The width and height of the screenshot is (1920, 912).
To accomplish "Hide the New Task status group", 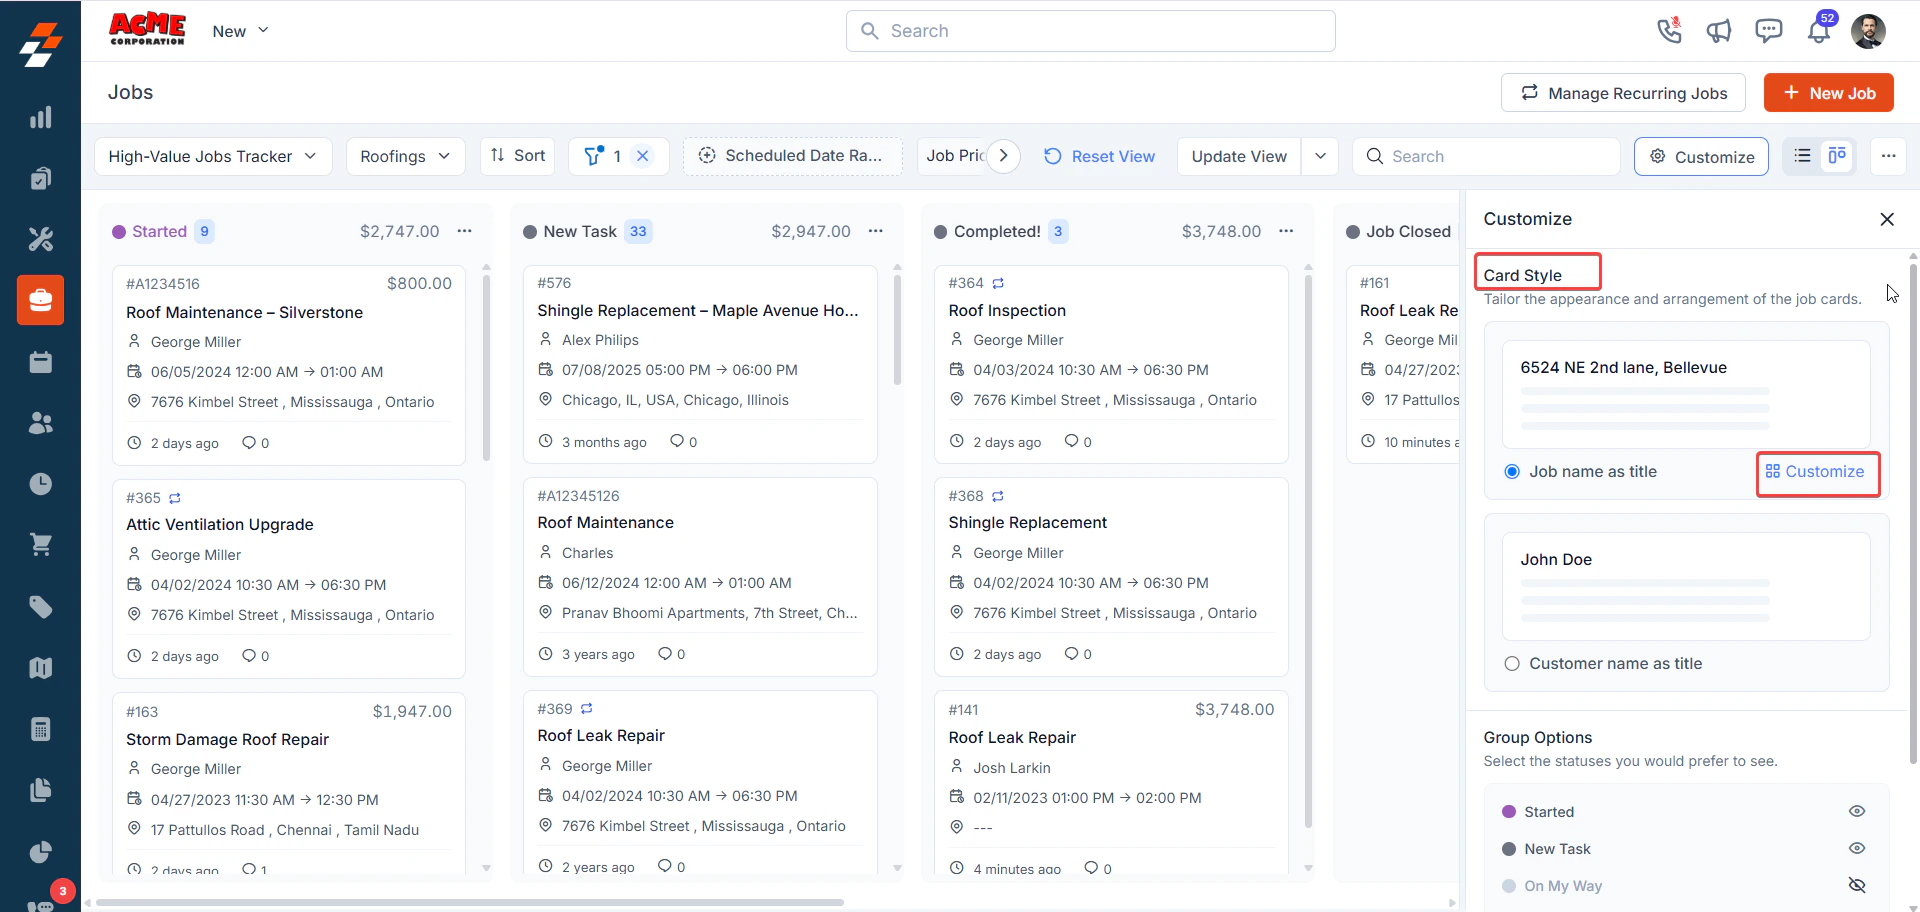I will pyautogui.click(x=1857, y=848).
